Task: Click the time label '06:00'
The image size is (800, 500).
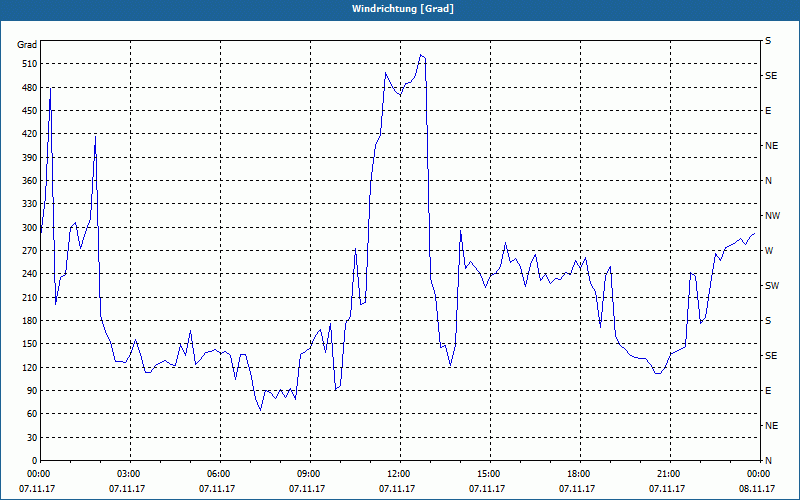Action: click(x=217, y=473)
